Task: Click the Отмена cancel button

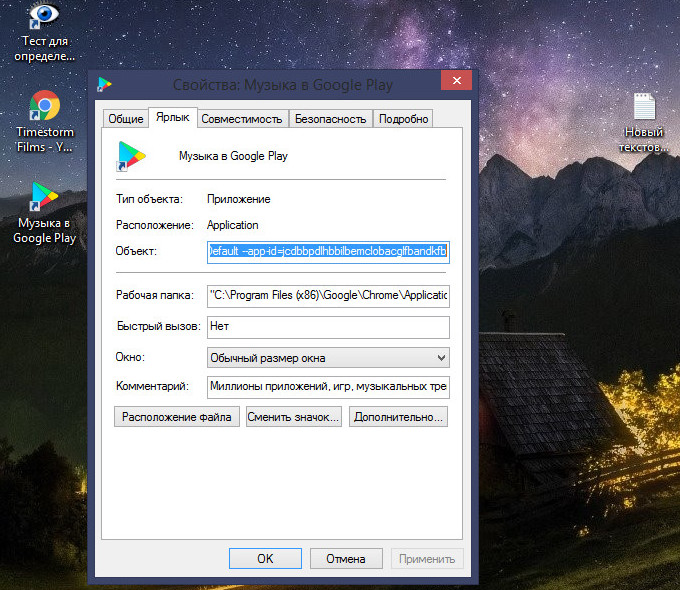Action: 346,558
